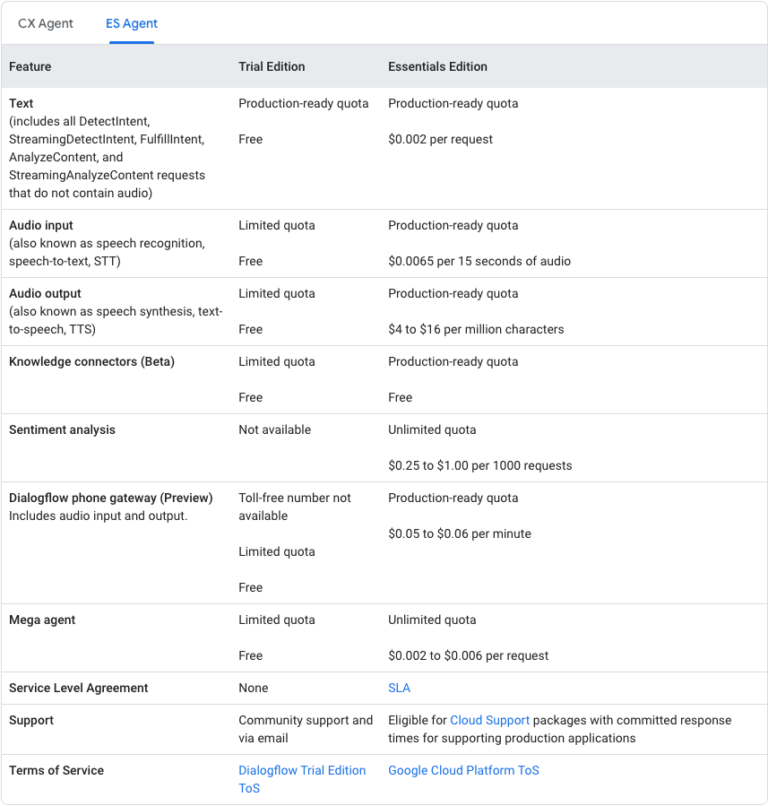
Task: Click the Service Level Agreement row label
Action: [78, 688]
